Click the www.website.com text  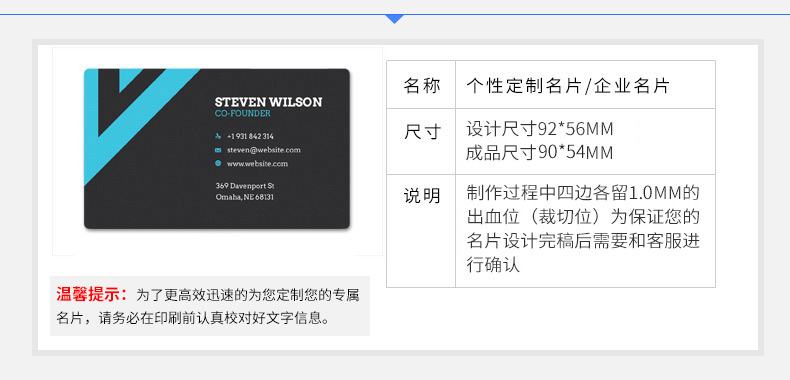coord(257,163)
